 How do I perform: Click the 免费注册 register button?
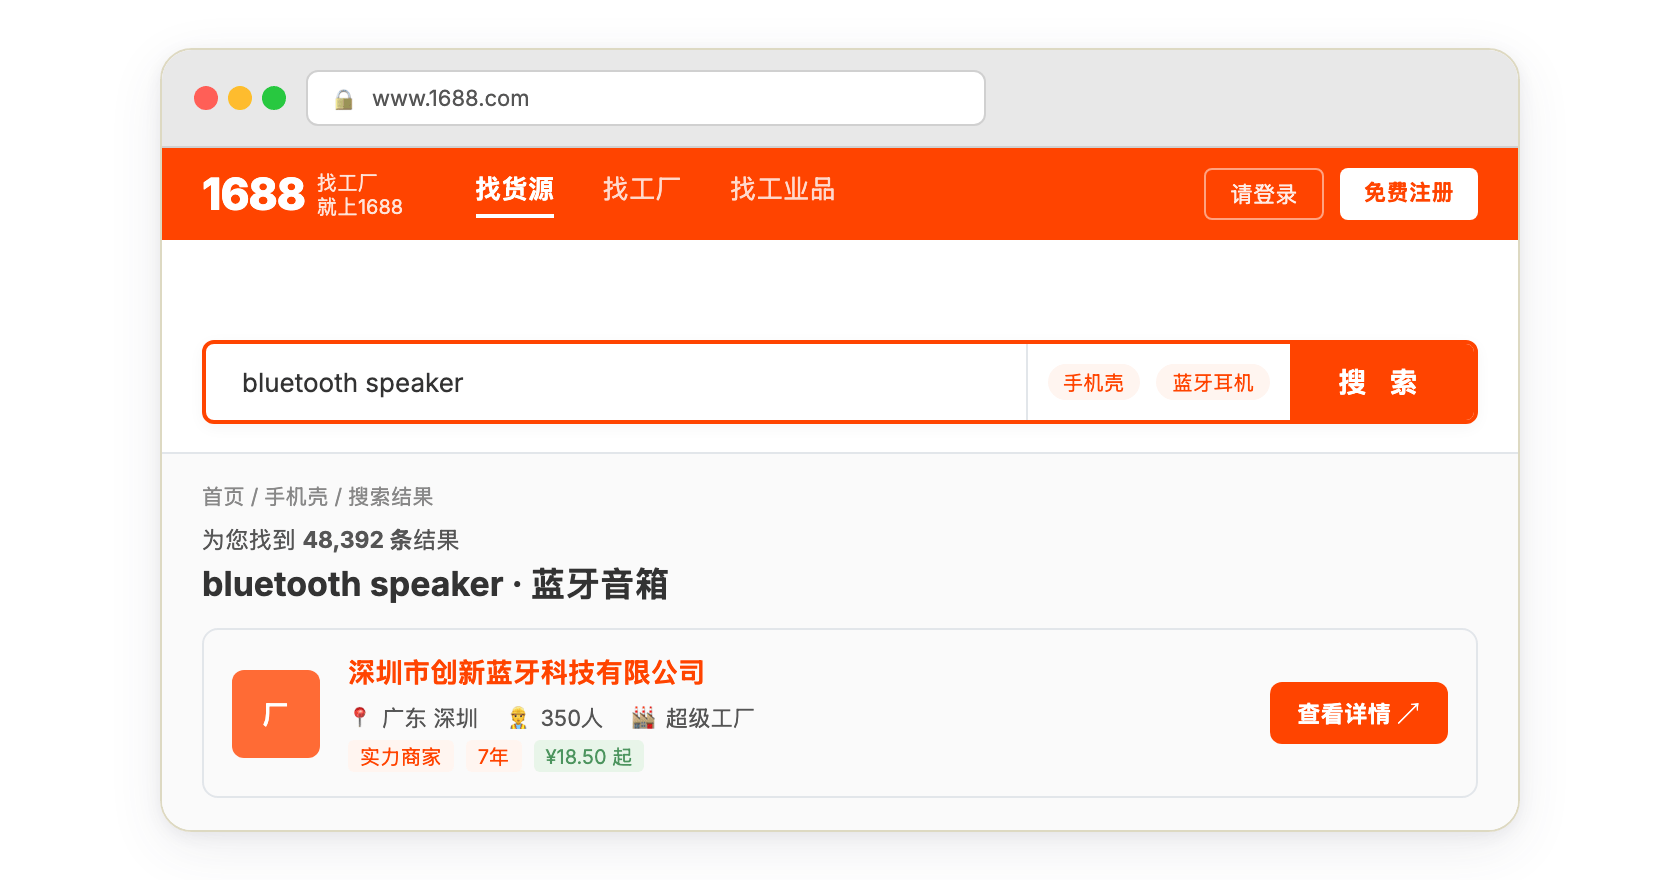click(1409, 194)
